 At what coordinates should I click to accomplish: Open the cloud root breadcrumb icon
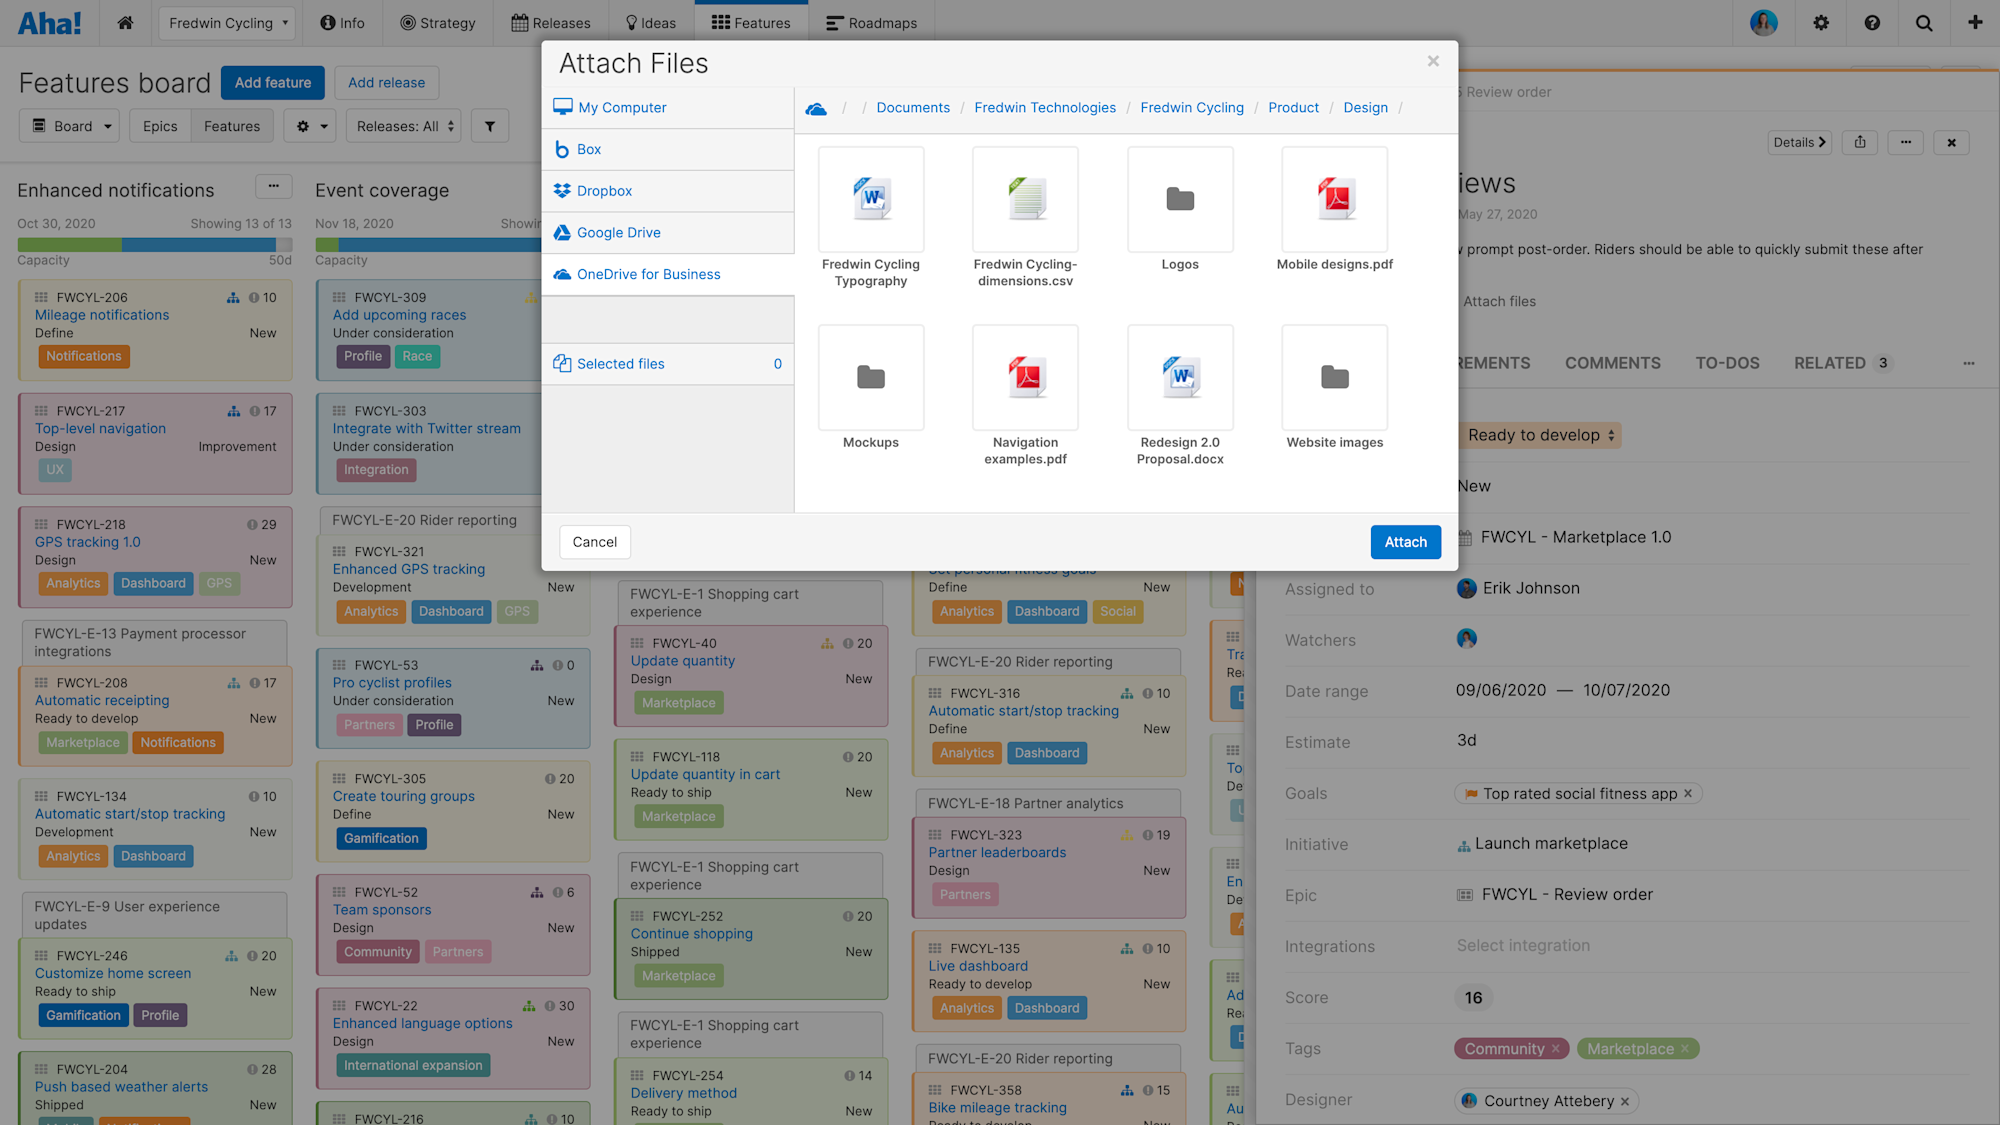(x=818, y=107)
